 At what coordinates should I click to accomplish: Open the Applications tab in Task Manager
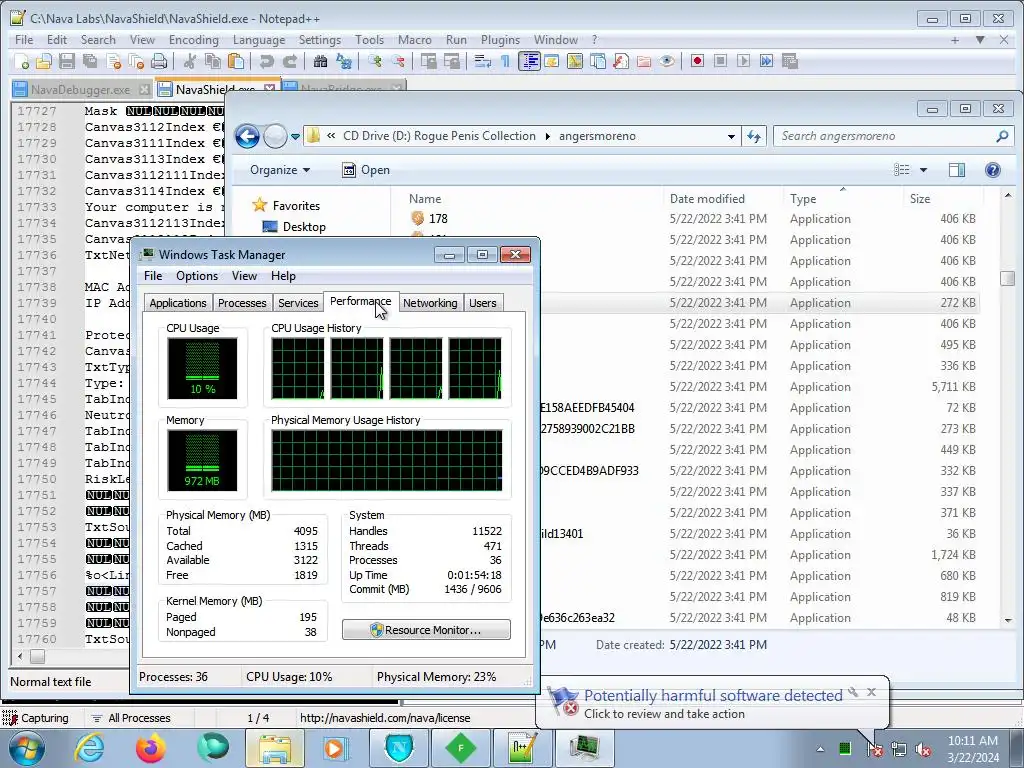point(178,303)
